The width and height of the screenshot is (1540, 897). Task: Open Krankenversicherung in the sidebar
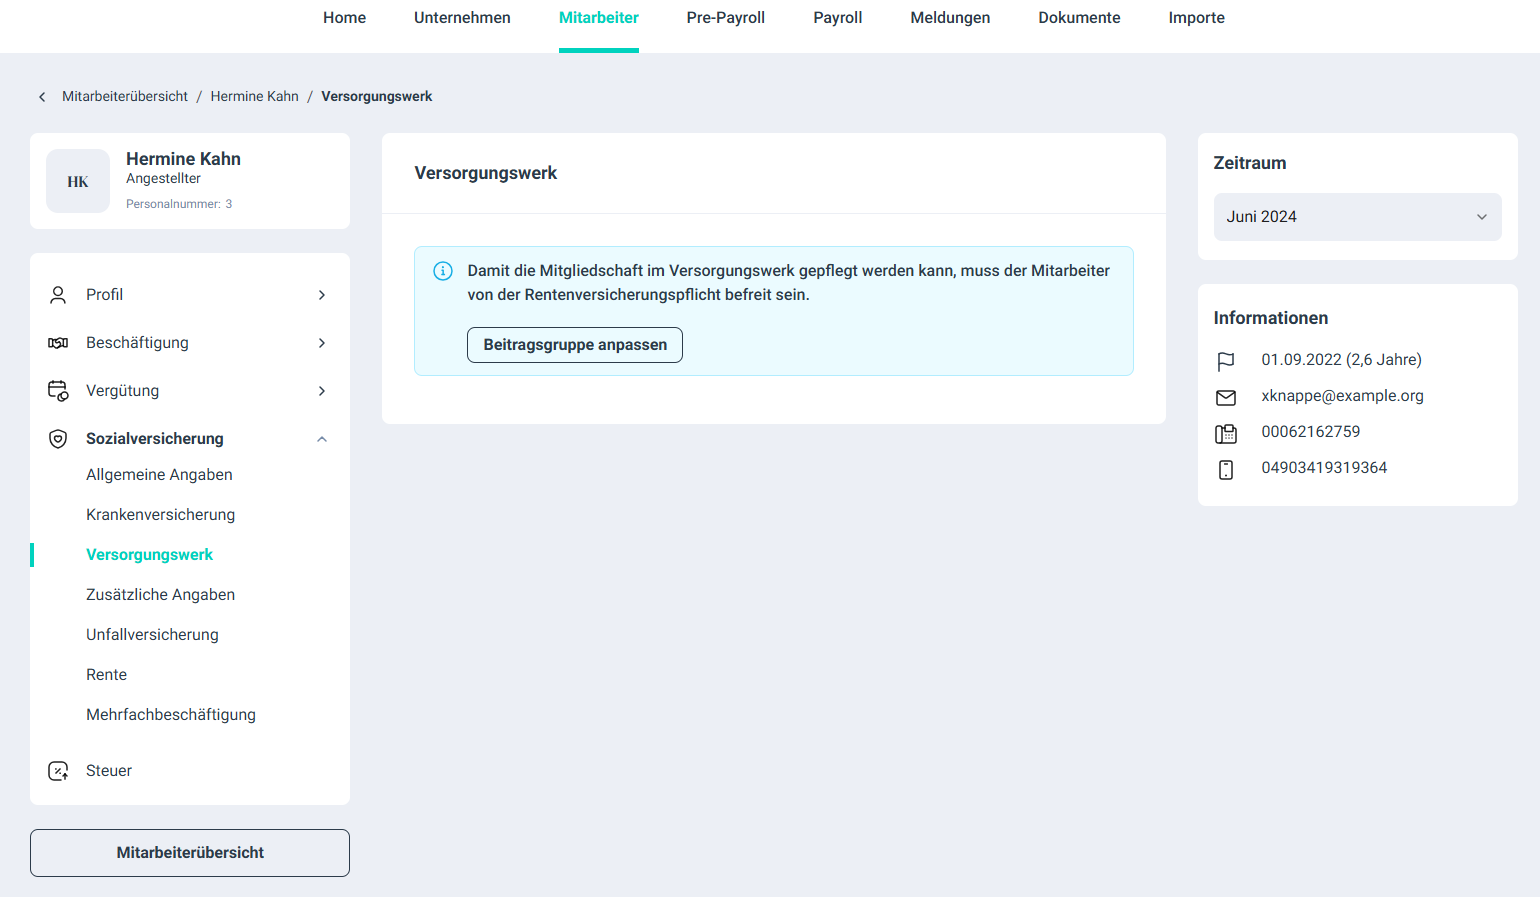point(160,515)
